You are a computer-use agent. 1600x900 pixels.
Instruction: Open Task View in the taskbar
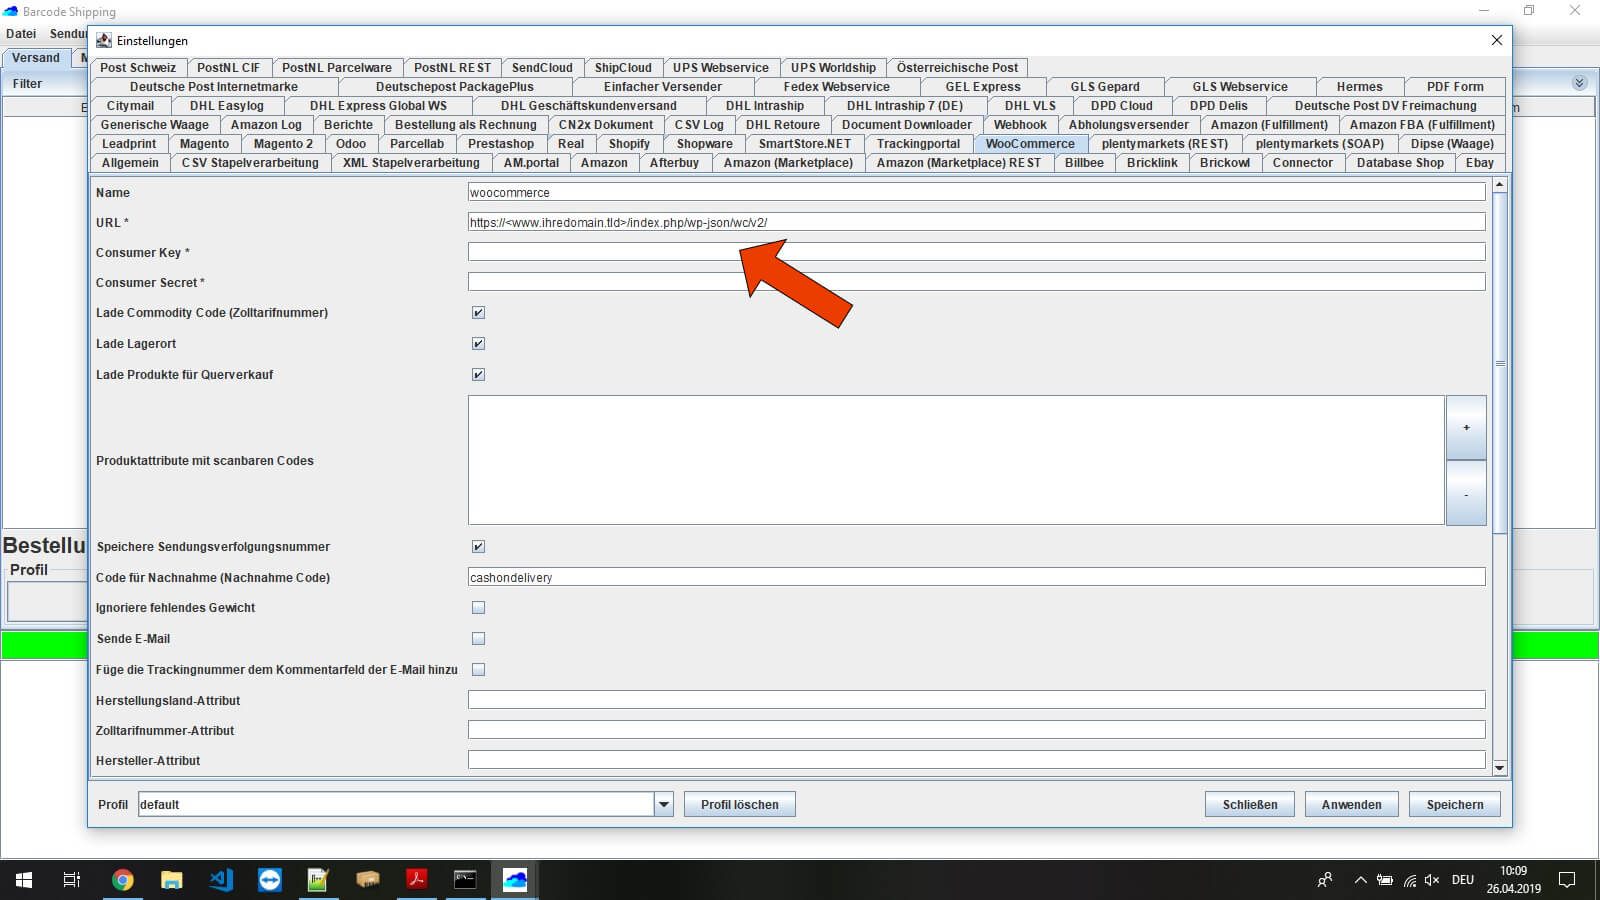(x=72, y=880)
